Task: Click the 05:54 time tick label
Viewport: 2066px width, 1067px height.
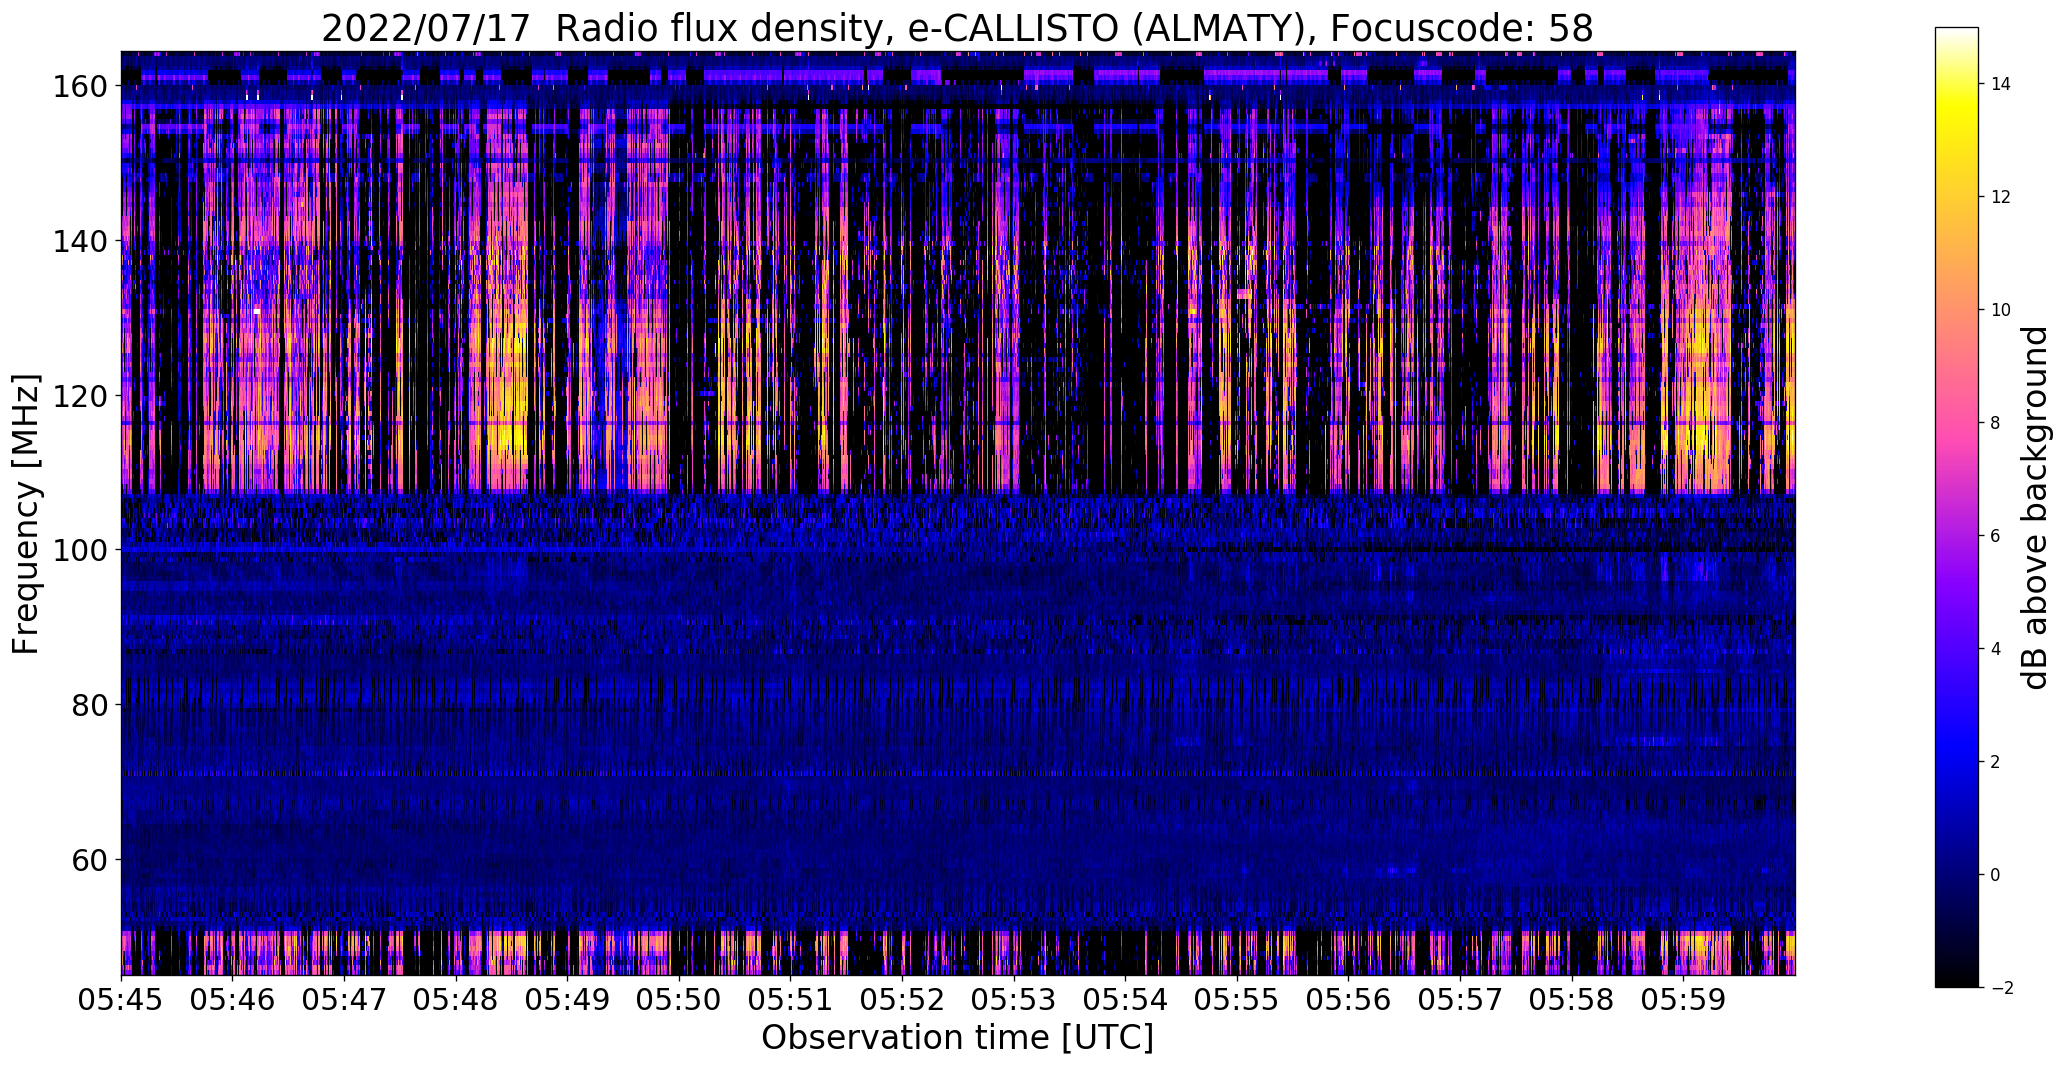Action: point(1126,999)
